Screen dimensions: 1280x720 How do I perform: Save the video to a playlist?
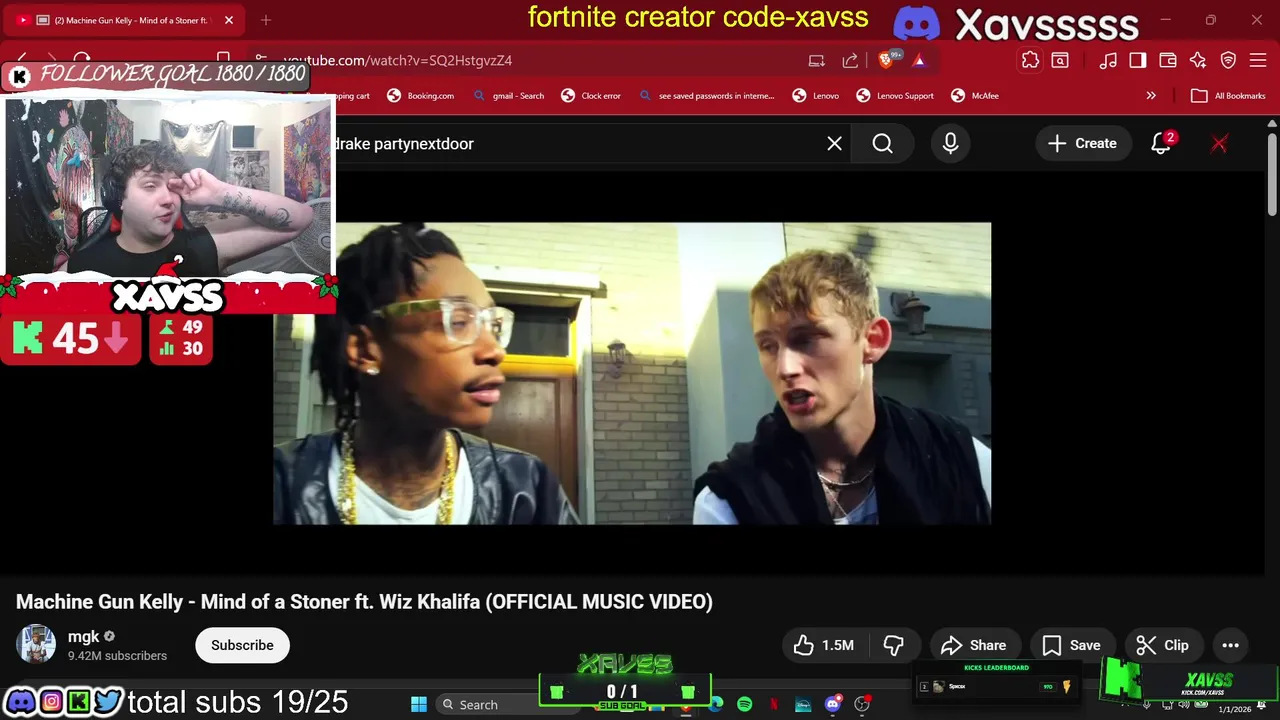(1071, 645)
